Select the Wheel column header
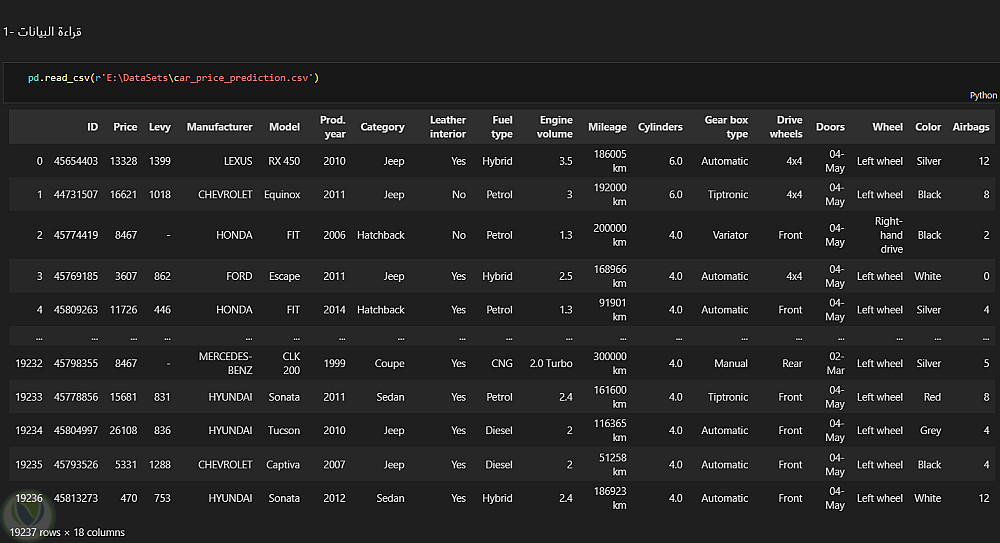1000x543 pixels. (x=888, y=127)
